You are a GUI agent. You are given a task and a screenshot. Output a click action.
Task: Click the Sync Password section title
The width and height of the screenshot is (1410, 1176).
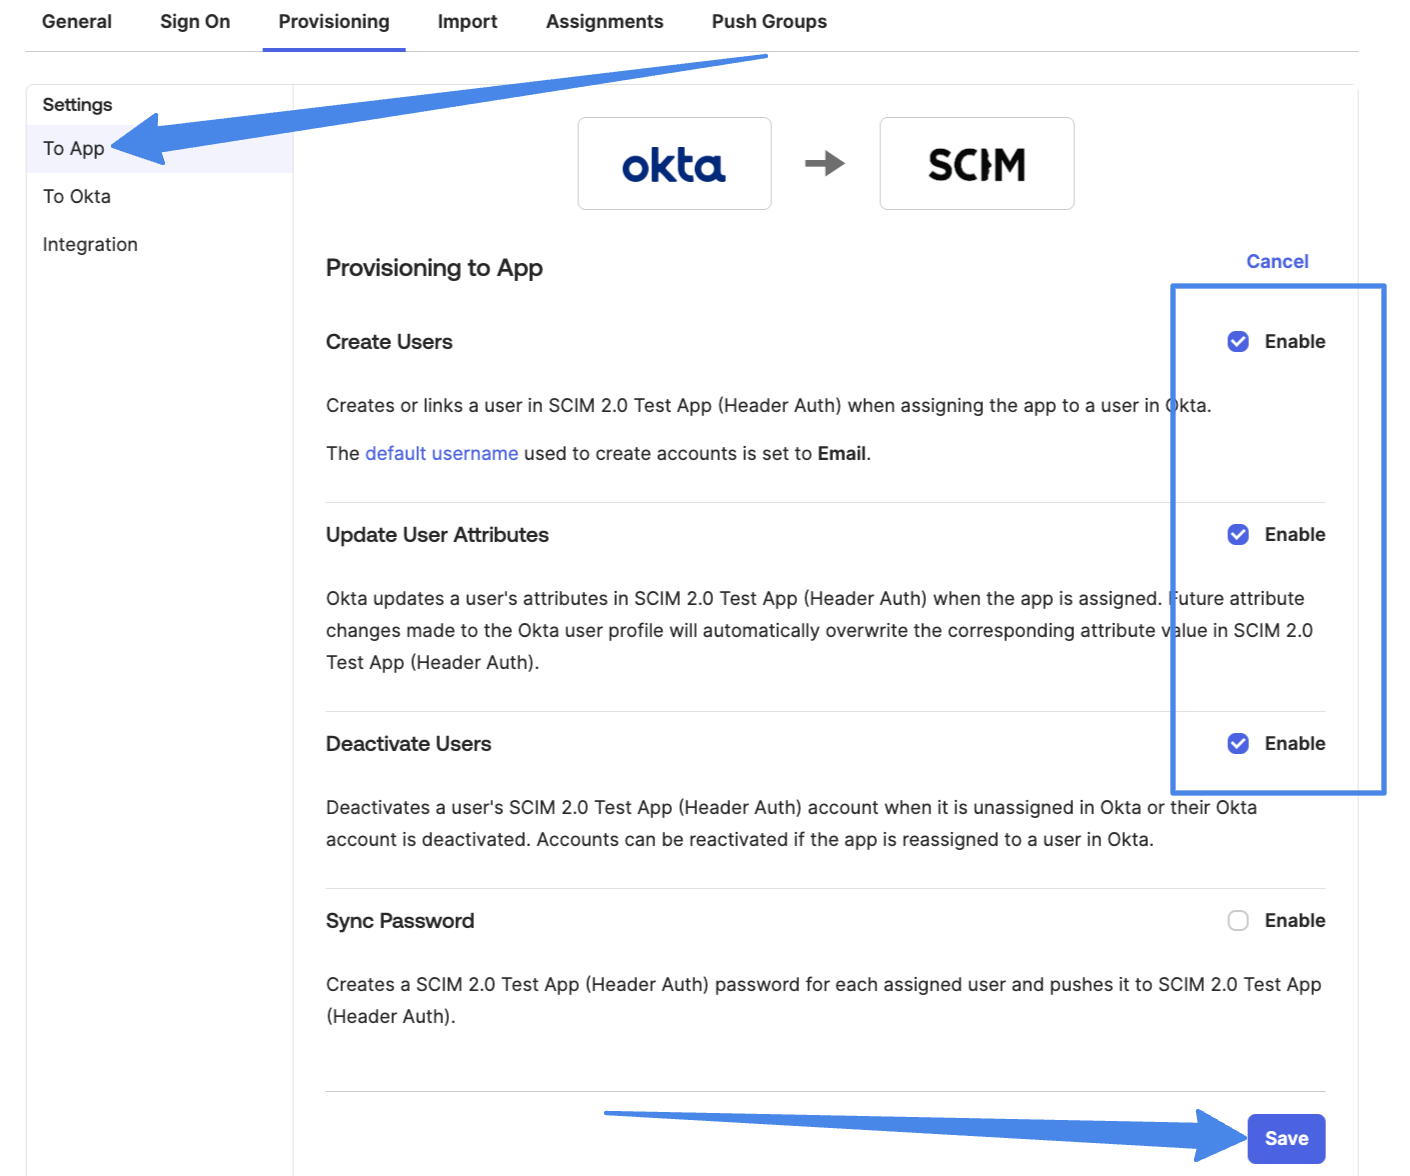pyautogui.click(x=400, y=921)
